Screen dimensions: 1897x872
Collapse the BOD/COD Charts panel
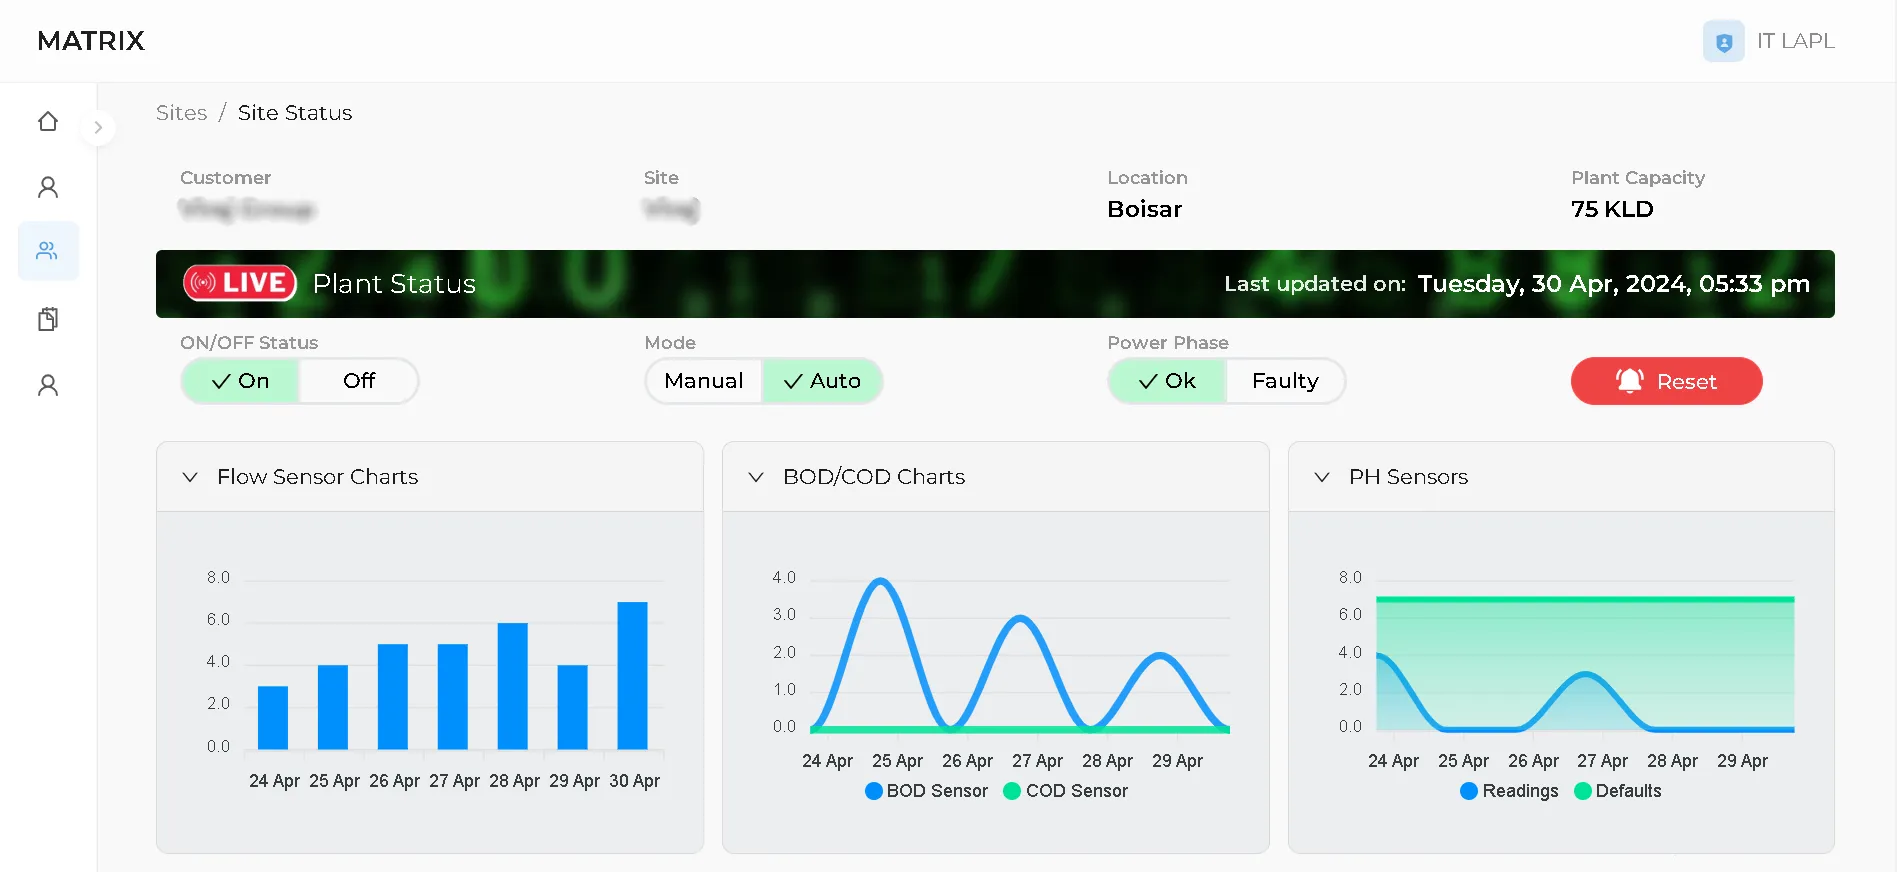756,477
